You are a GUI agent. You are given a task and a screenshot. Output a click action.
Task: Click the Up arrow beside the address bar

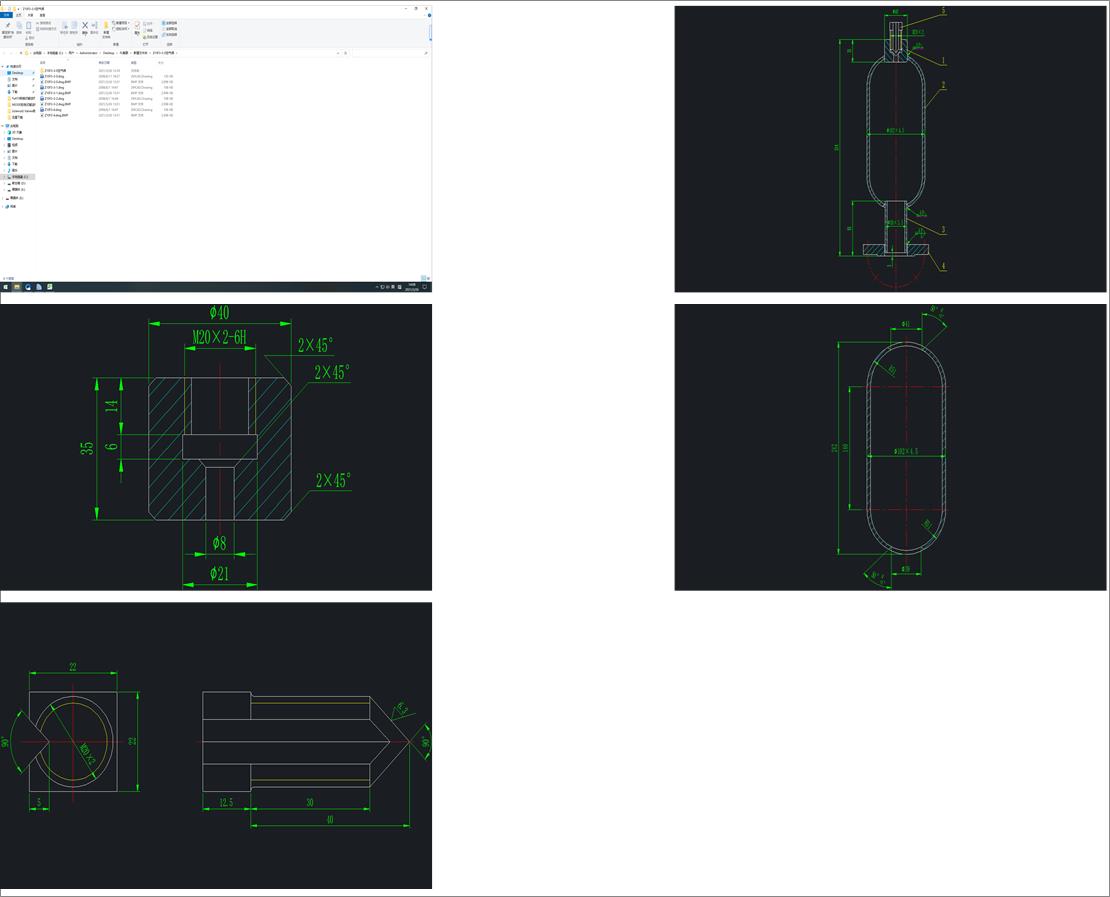[21, 53]
